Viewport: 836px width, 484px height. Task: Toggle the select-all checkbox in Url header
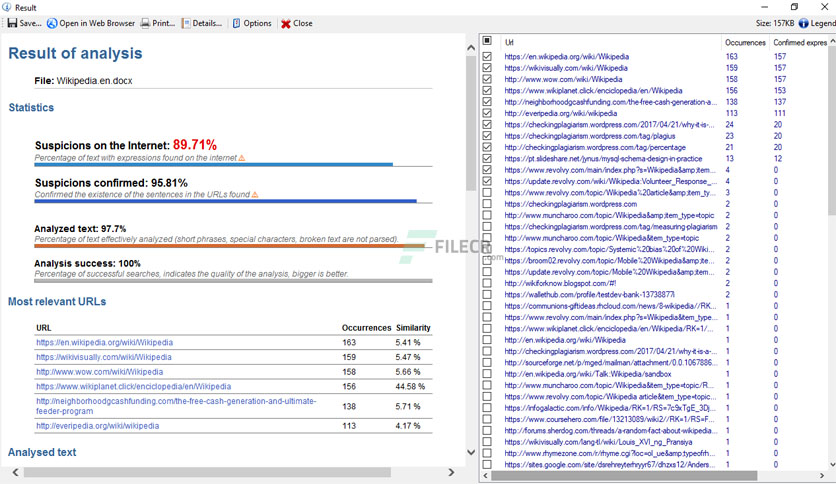pos(487,41)
